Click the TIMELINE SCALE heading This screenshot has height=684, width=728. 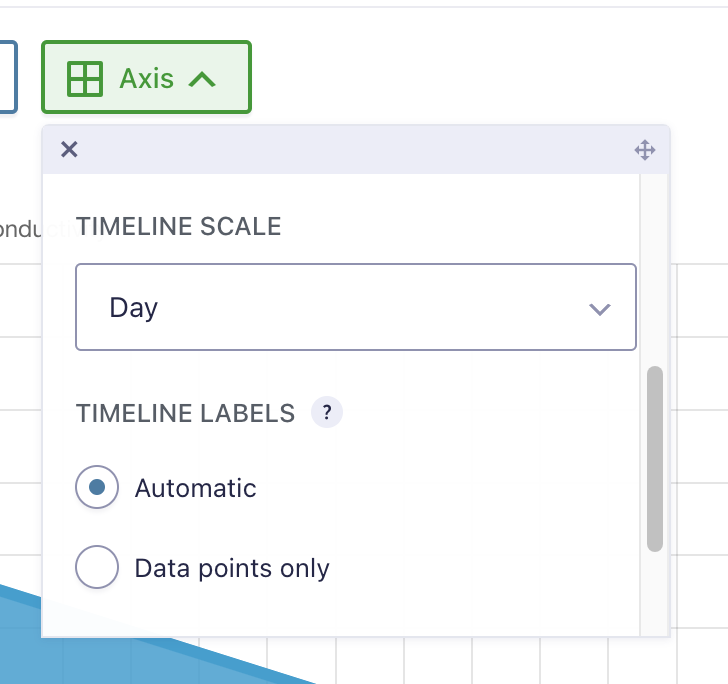coord(178,227)
